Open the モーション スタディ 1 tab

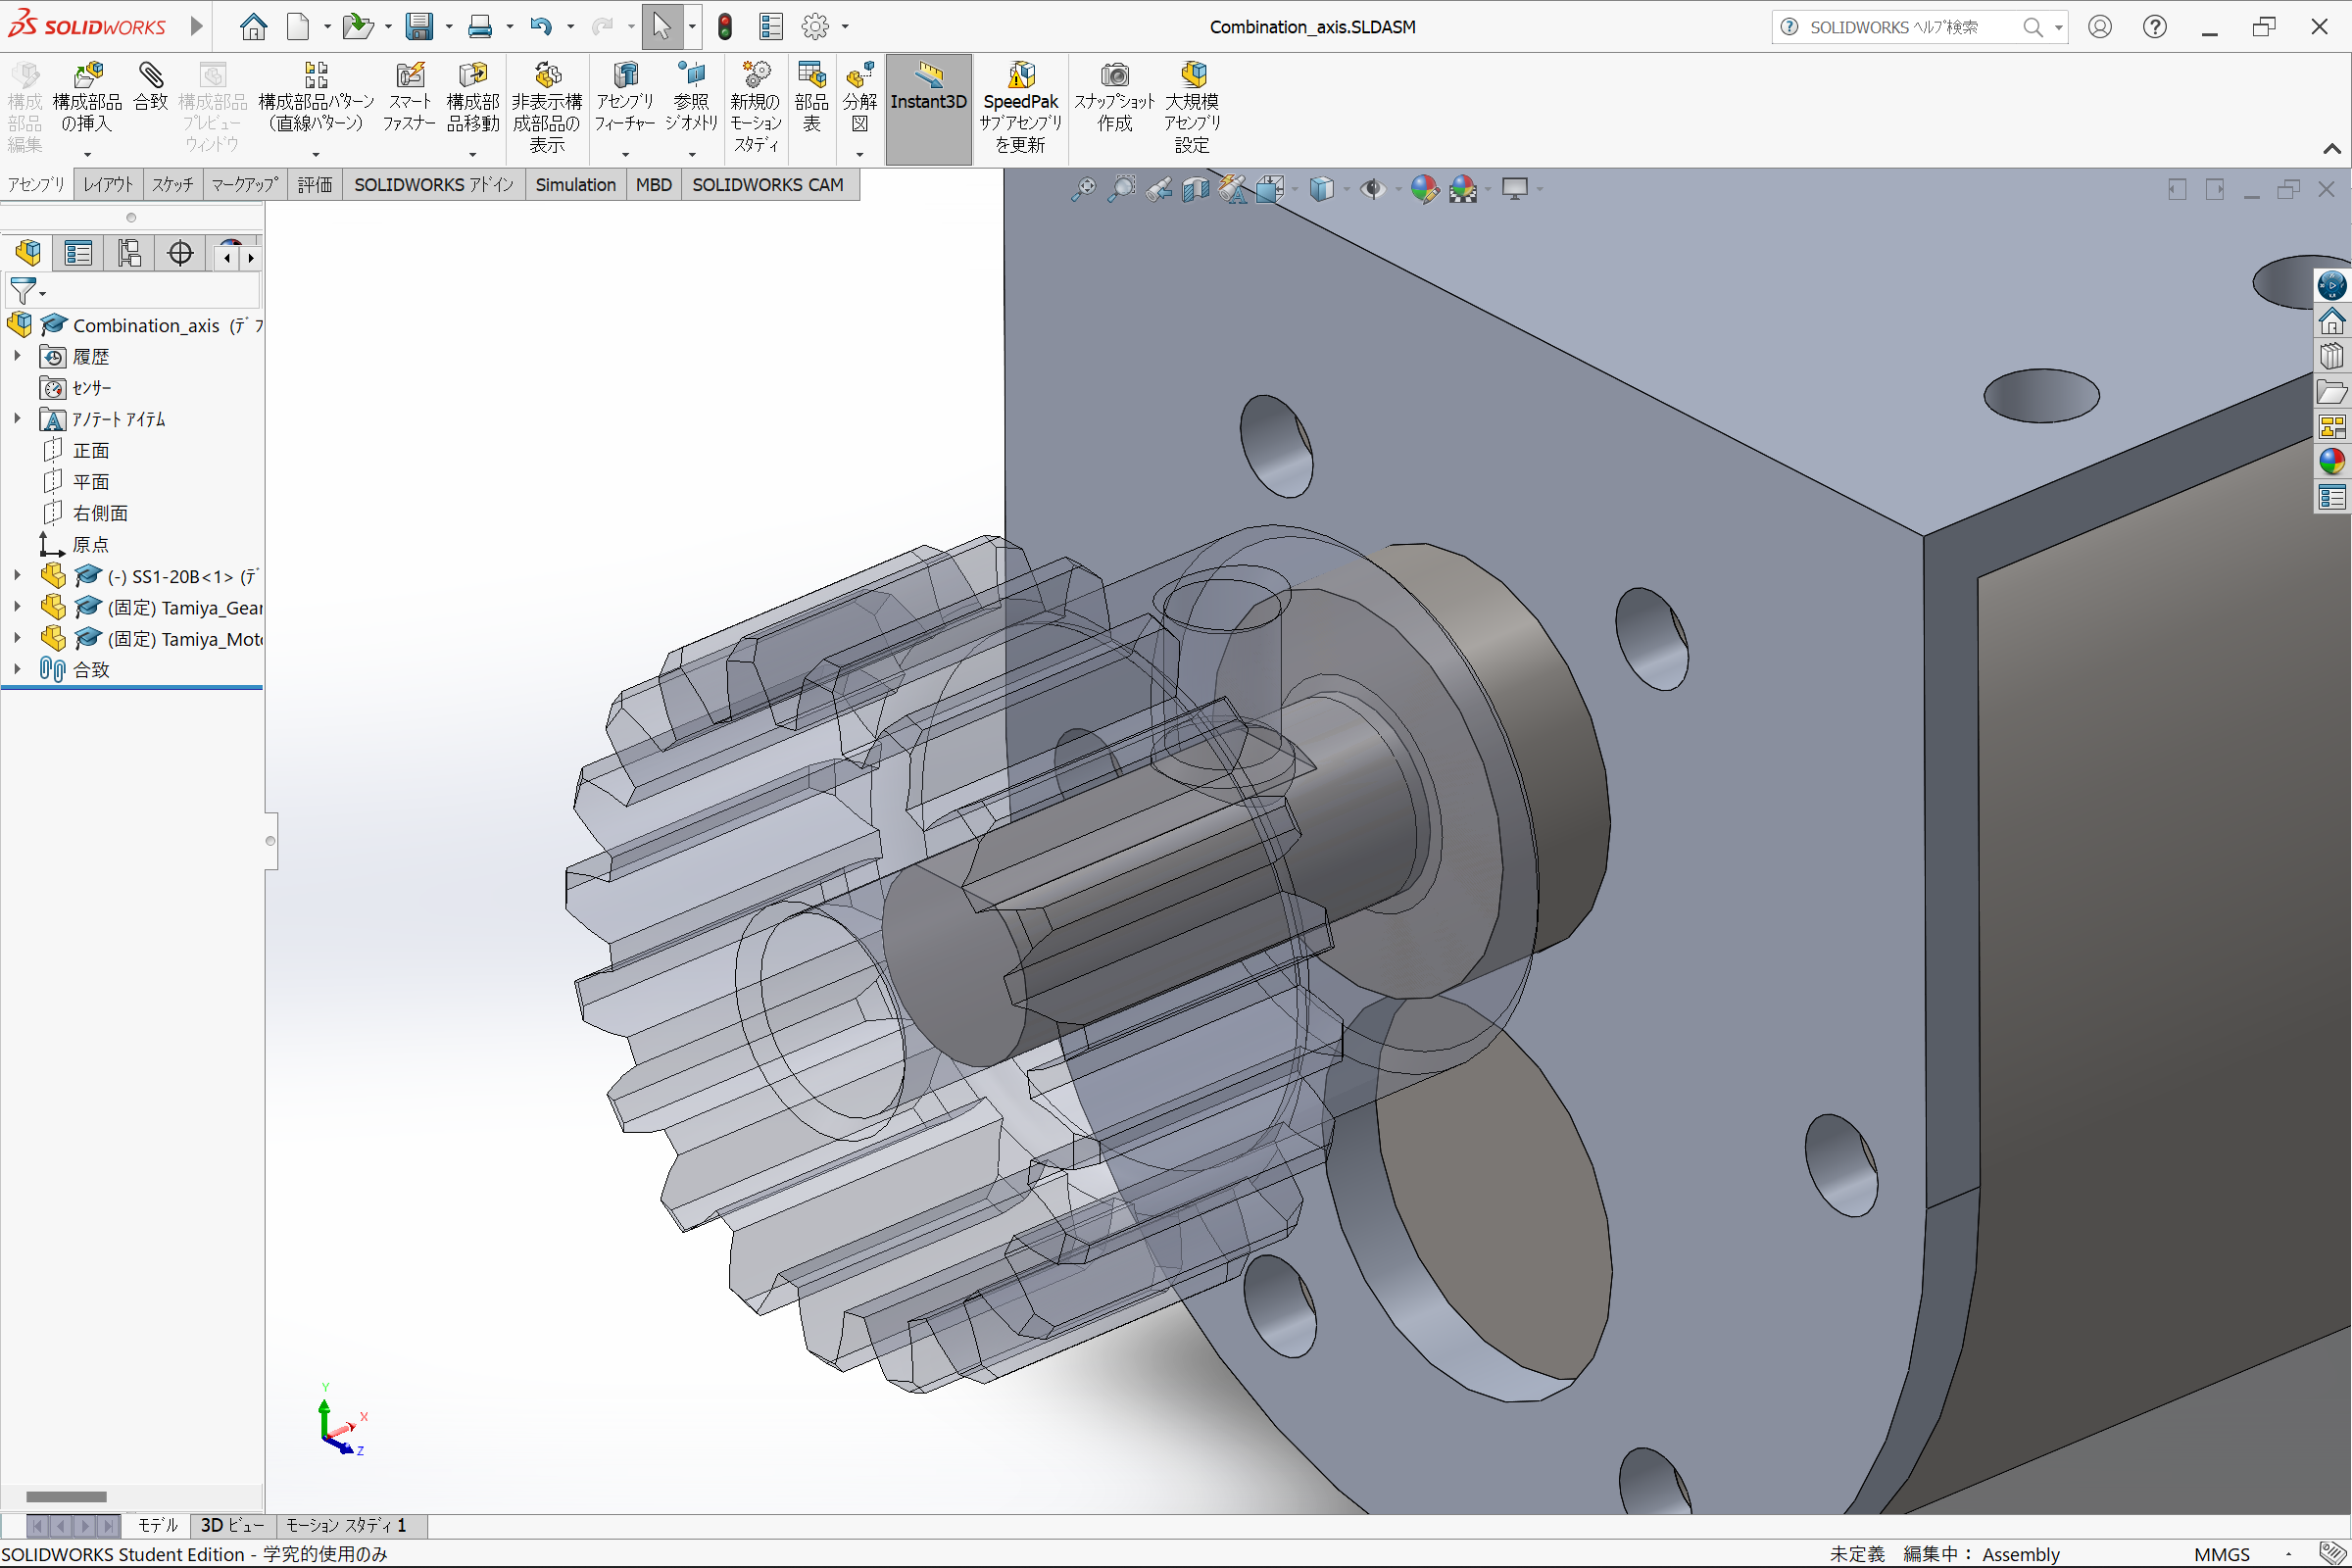346,1525
